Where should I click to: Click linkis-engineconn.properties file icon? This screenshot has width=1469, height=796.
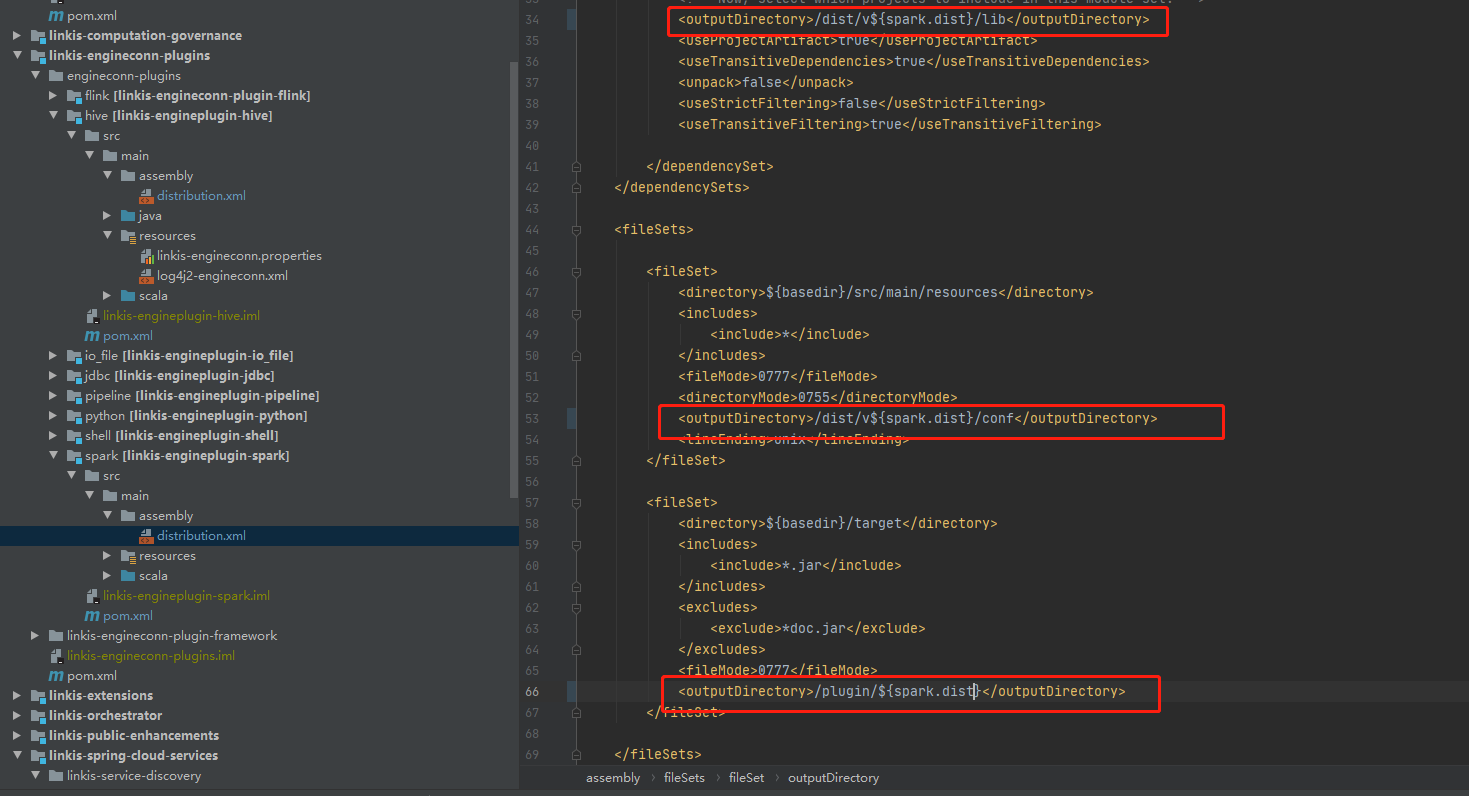[x=146, y=256]
